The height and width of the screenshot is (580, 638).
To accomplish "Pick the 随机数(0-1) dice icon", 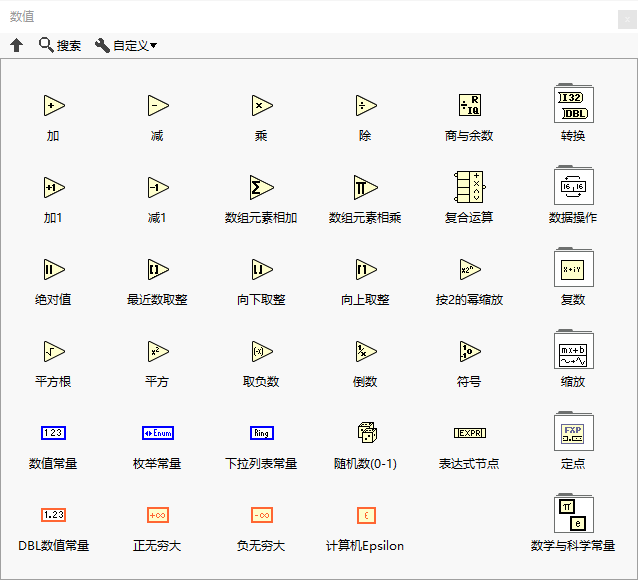I will (367, 432).
